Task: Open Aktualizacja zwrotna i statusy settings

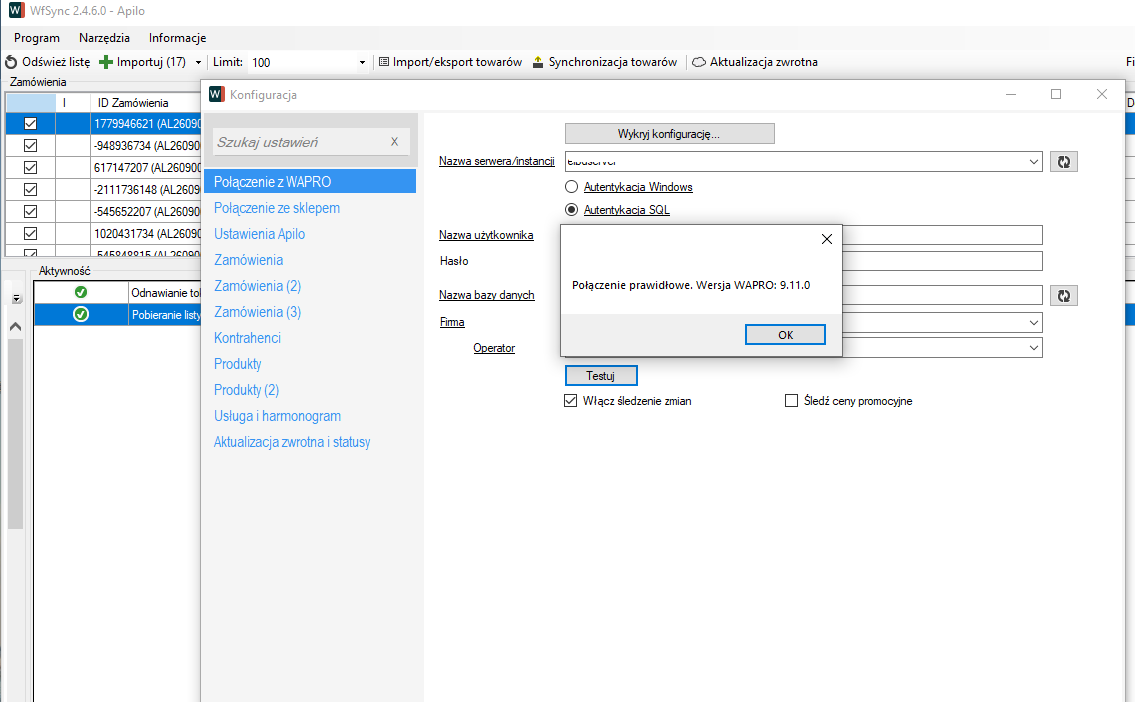Action: point(292,442)
